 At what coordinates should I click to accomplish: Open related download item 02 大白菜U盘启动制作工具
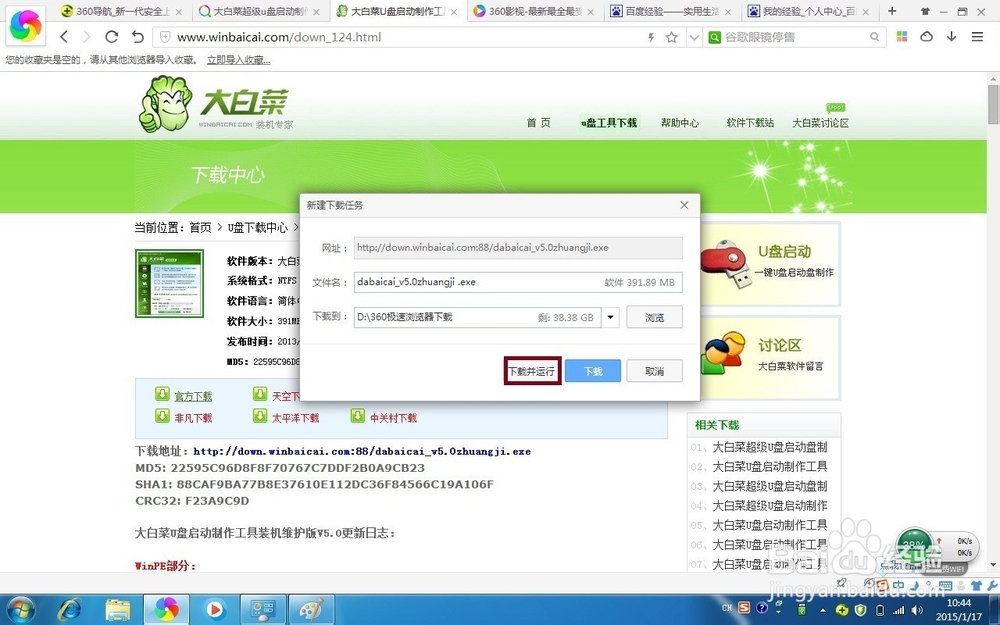point(769,467)
